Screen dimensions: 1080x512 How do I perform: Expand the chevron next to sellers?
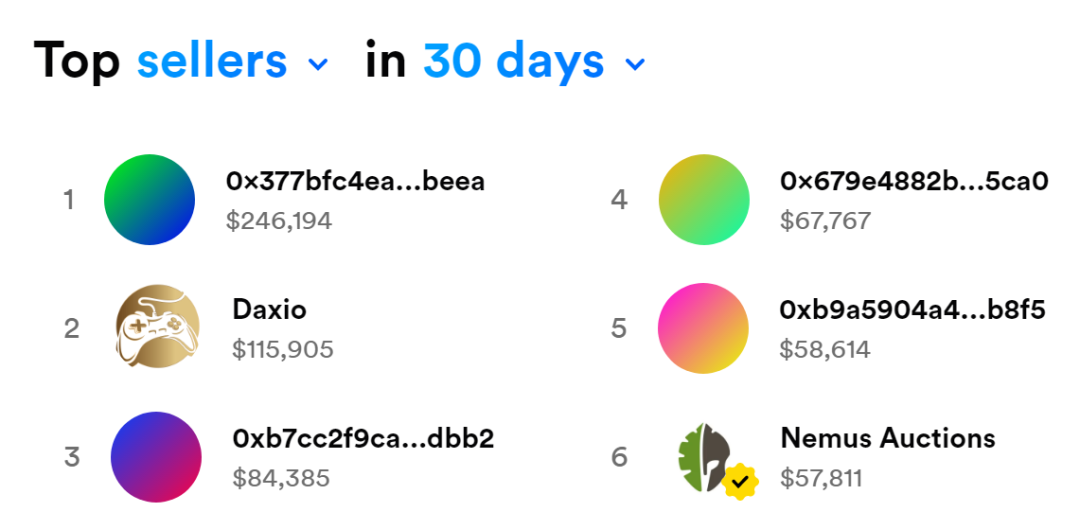pyautogui.click(x=318, y=65)
